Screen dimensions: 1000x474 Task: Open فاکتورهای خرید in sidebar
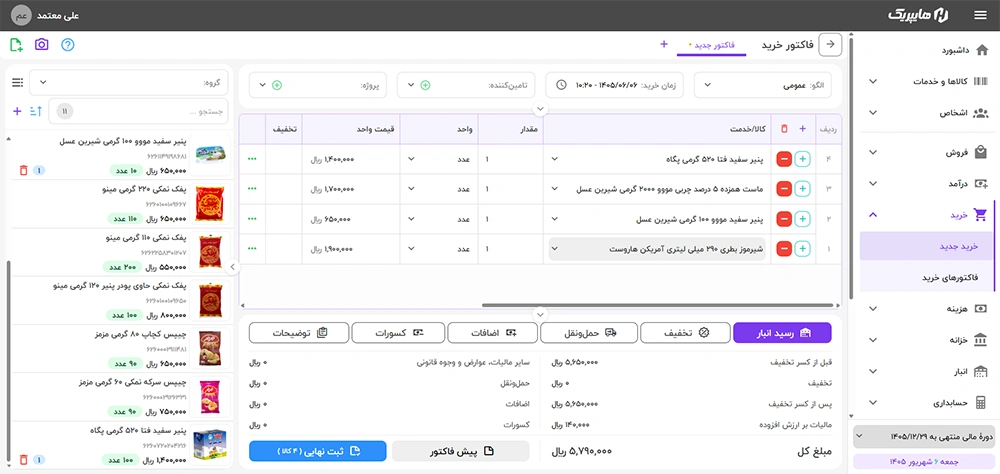coord(927,278)
